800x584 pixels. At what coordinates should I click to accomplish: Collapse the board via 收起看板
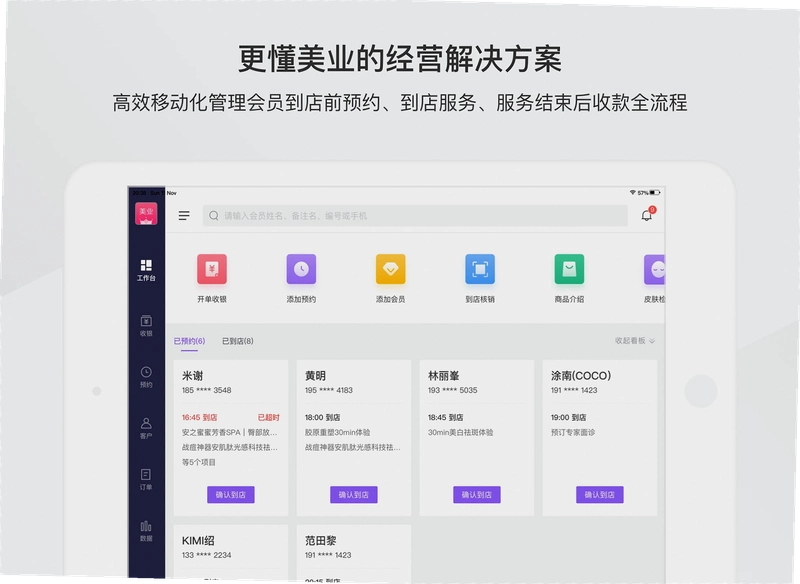tap(635, 341)
